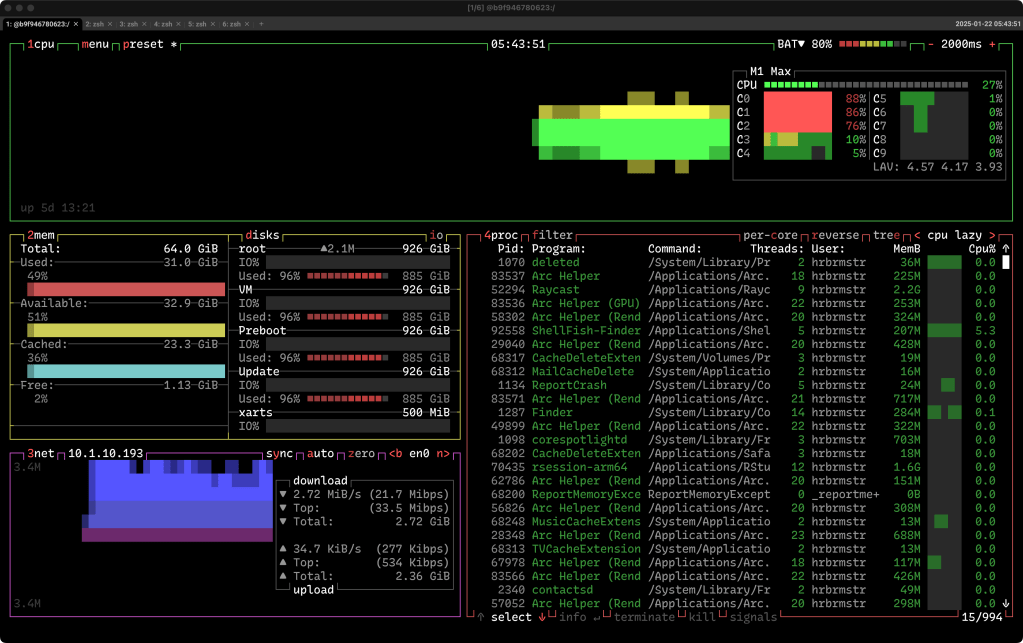Image resolution: width=1023 pixels, height=643 pixels.
Task: Decrease update interval with minus sign
Action: (x=930, y=44)
